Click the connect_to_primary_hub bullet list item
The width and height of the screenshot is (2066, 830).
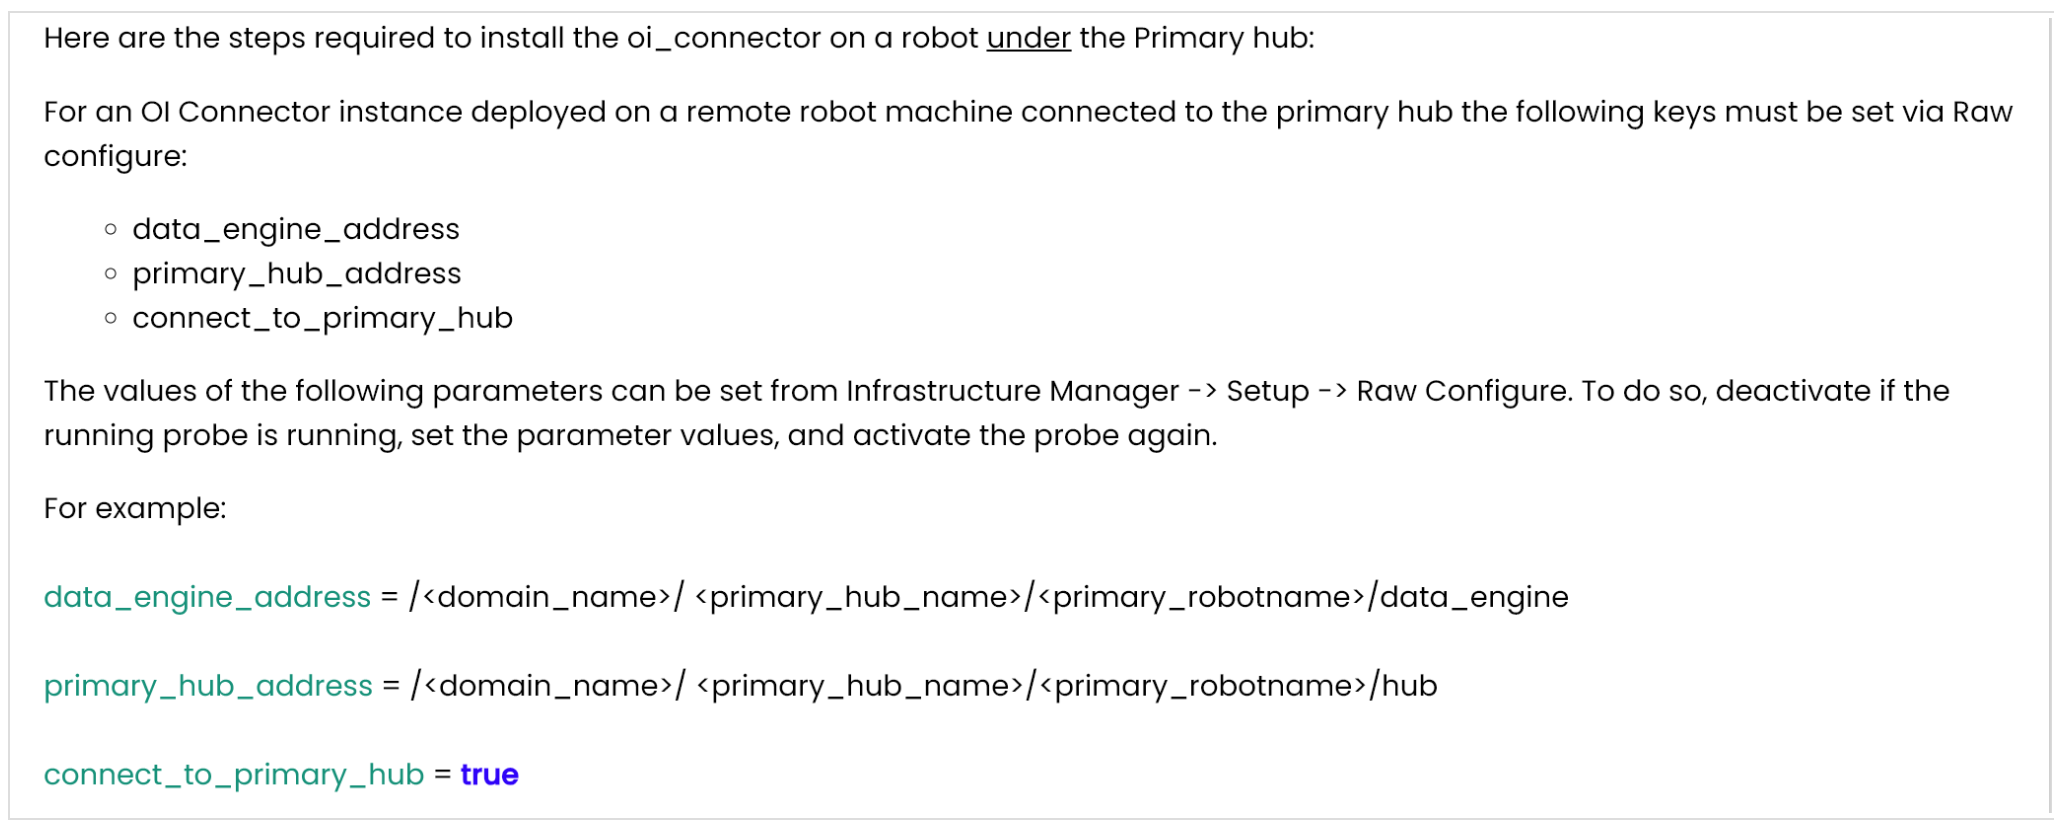[322, 318]
